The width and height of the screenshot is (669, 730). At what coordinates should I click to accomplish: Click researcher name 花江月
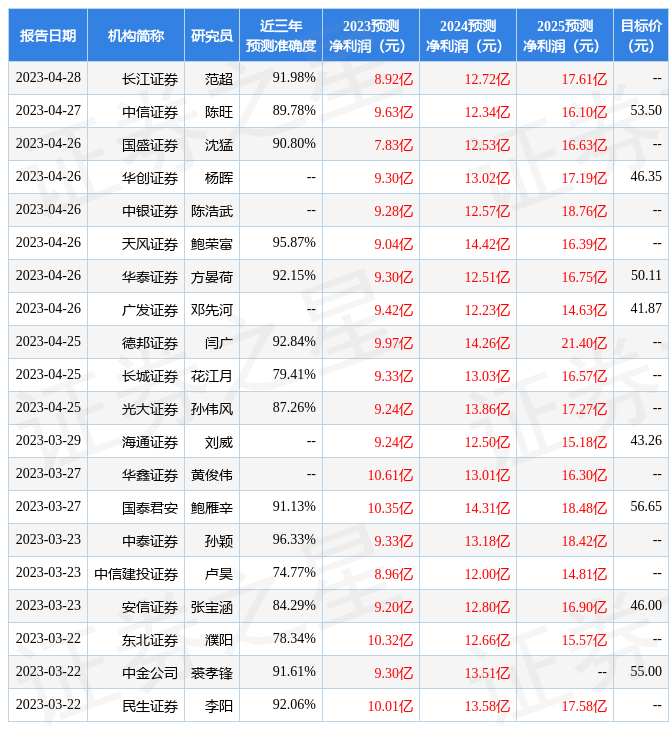click(212, 376)
